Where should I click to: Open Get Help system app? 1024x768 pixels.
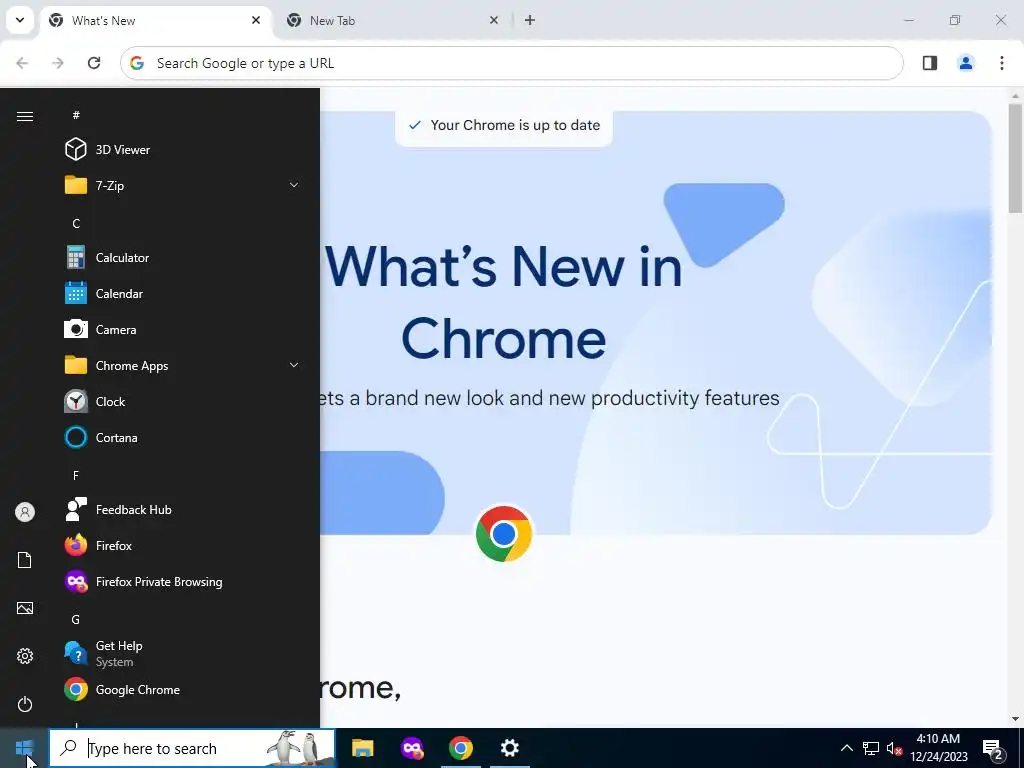(x=183, y=653)
